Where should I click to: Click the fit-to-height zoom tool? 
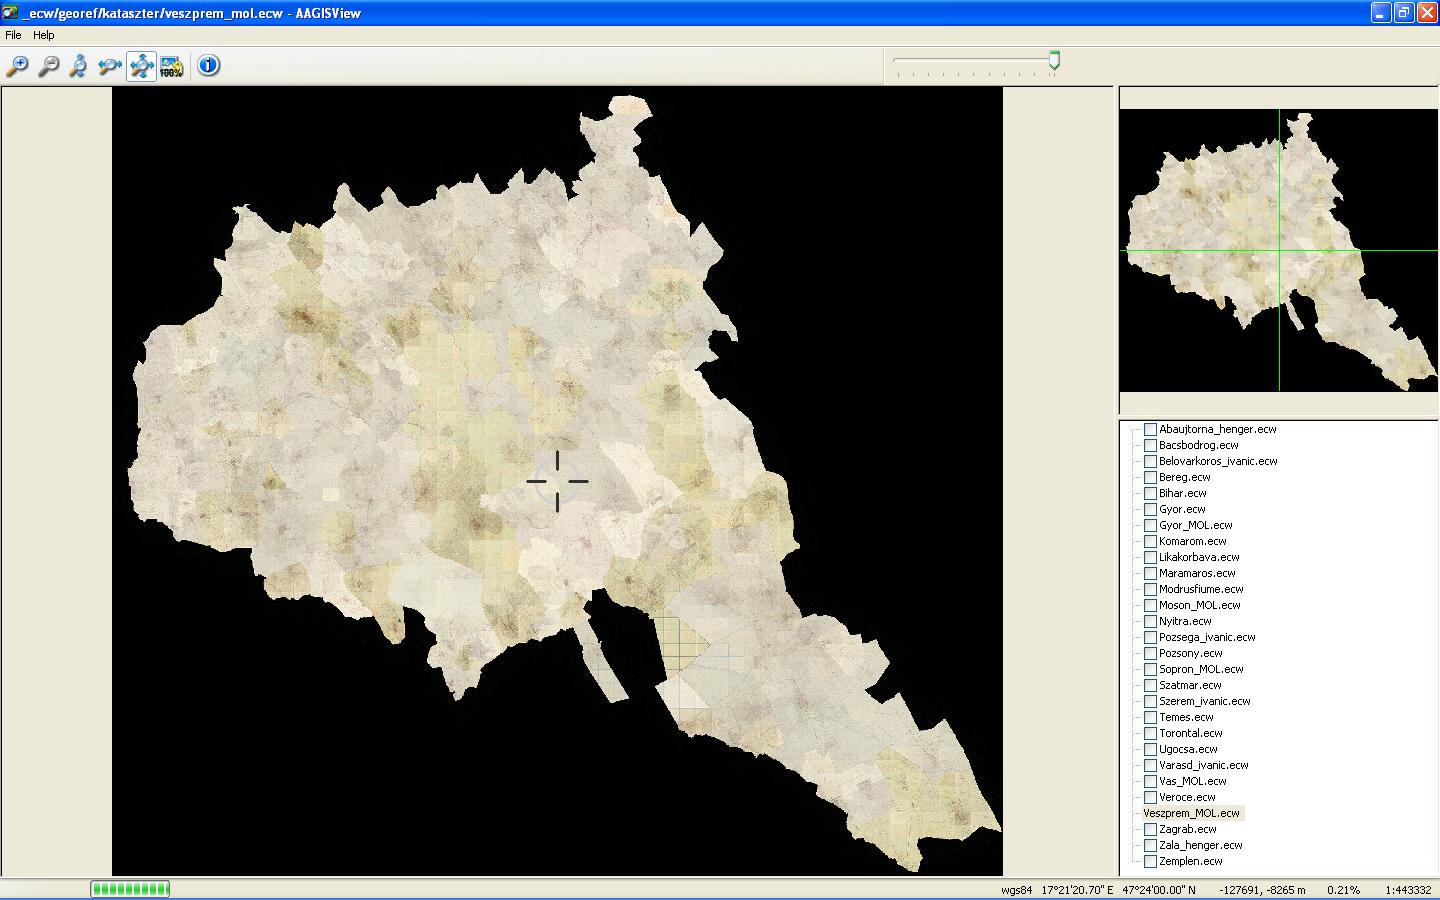[x=79, y=66]
